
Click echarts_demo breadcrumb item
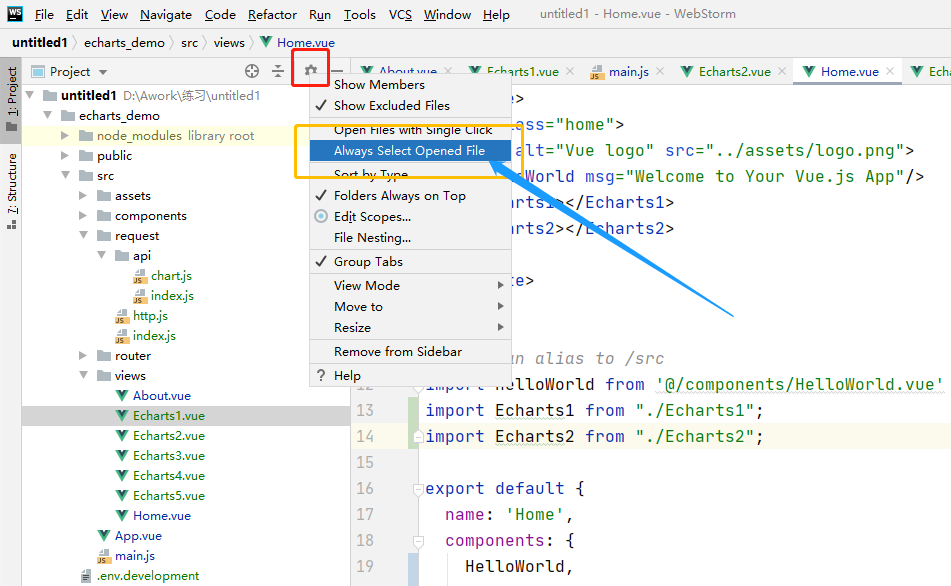click(x=124, y=42)
